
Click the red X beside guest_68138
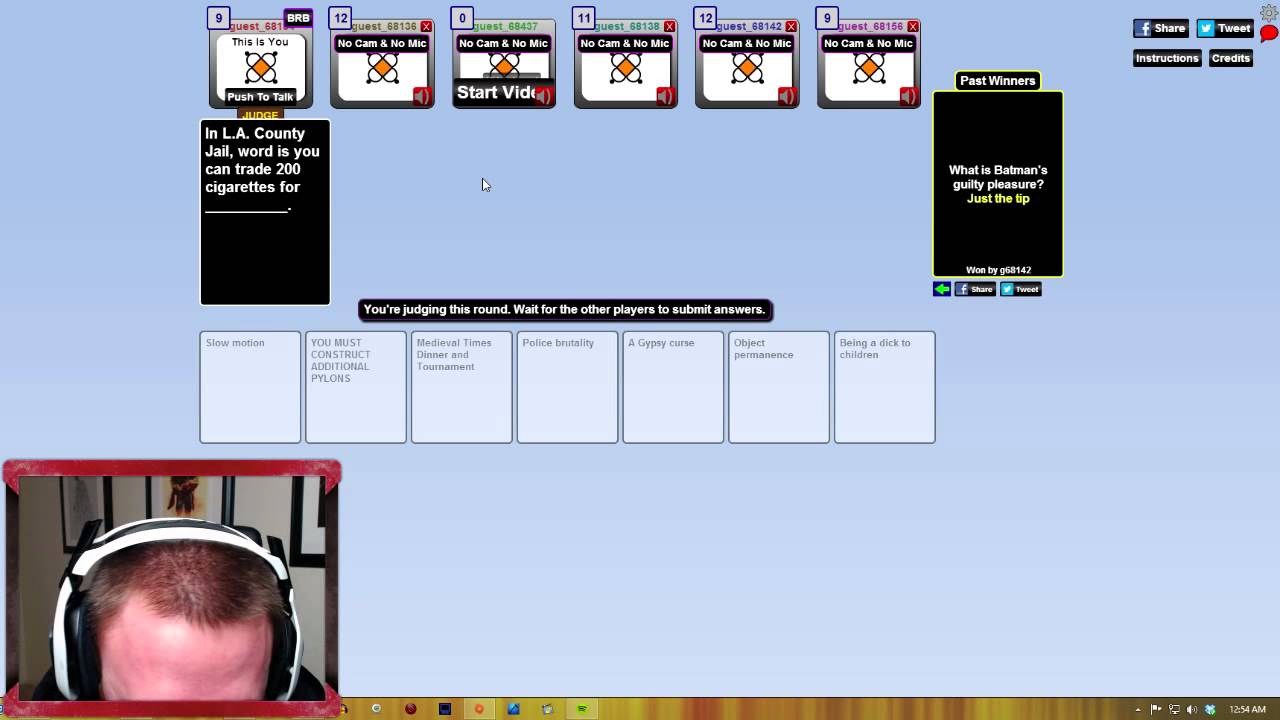(x=670, y=26)
